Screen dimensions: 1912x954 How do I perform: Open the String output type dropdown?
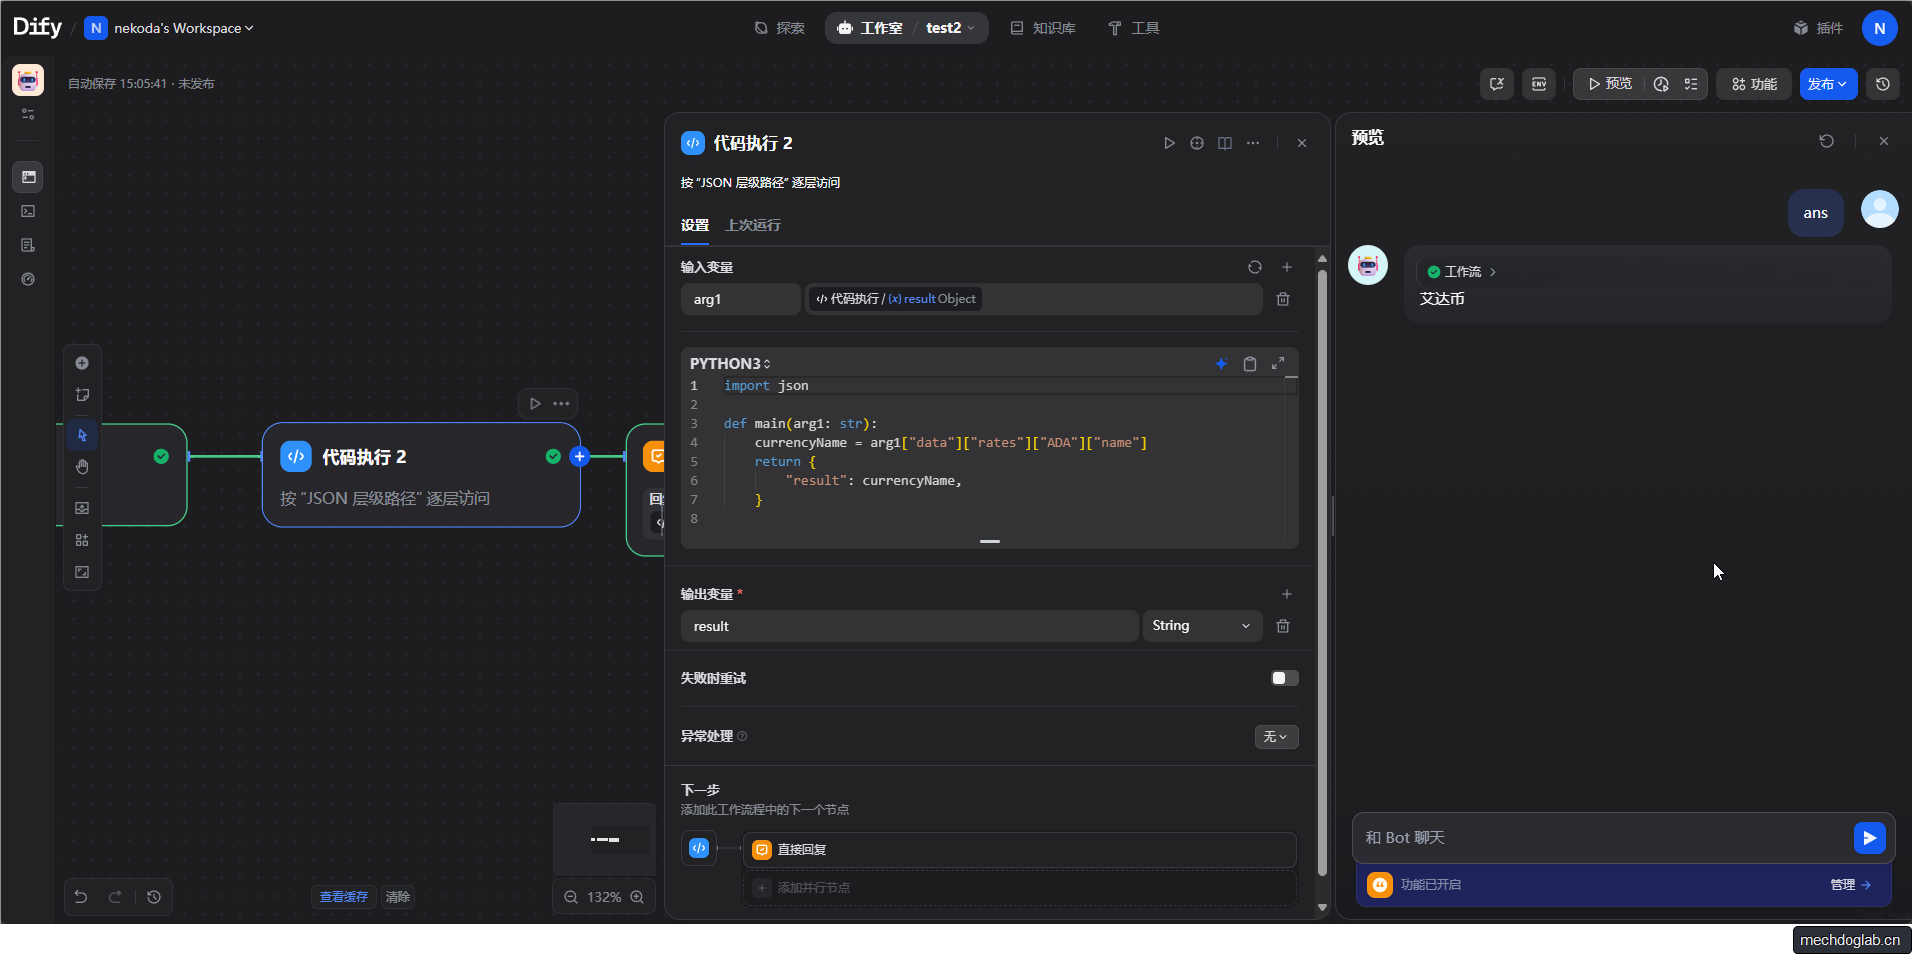coord(1201,626)
